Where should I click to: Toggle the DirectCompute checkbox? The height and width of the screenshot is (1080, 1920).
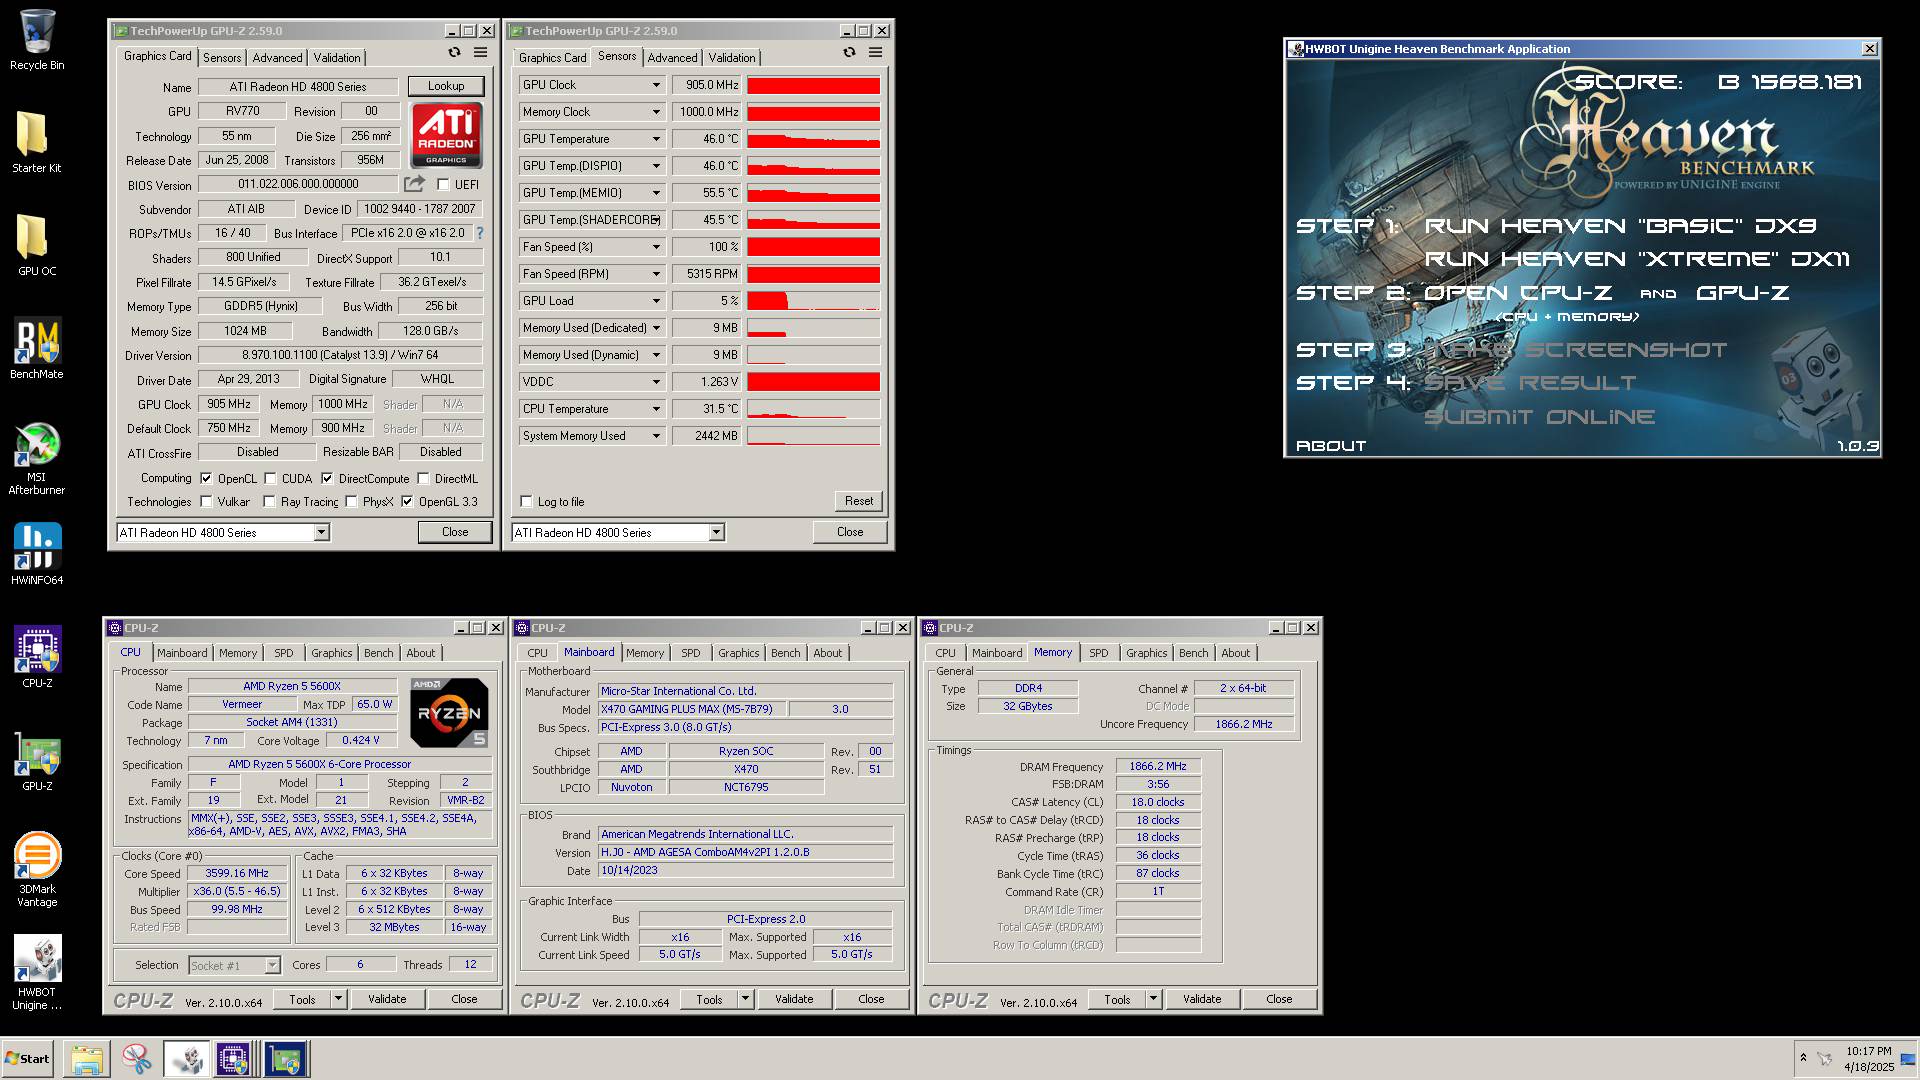(327, 479)
